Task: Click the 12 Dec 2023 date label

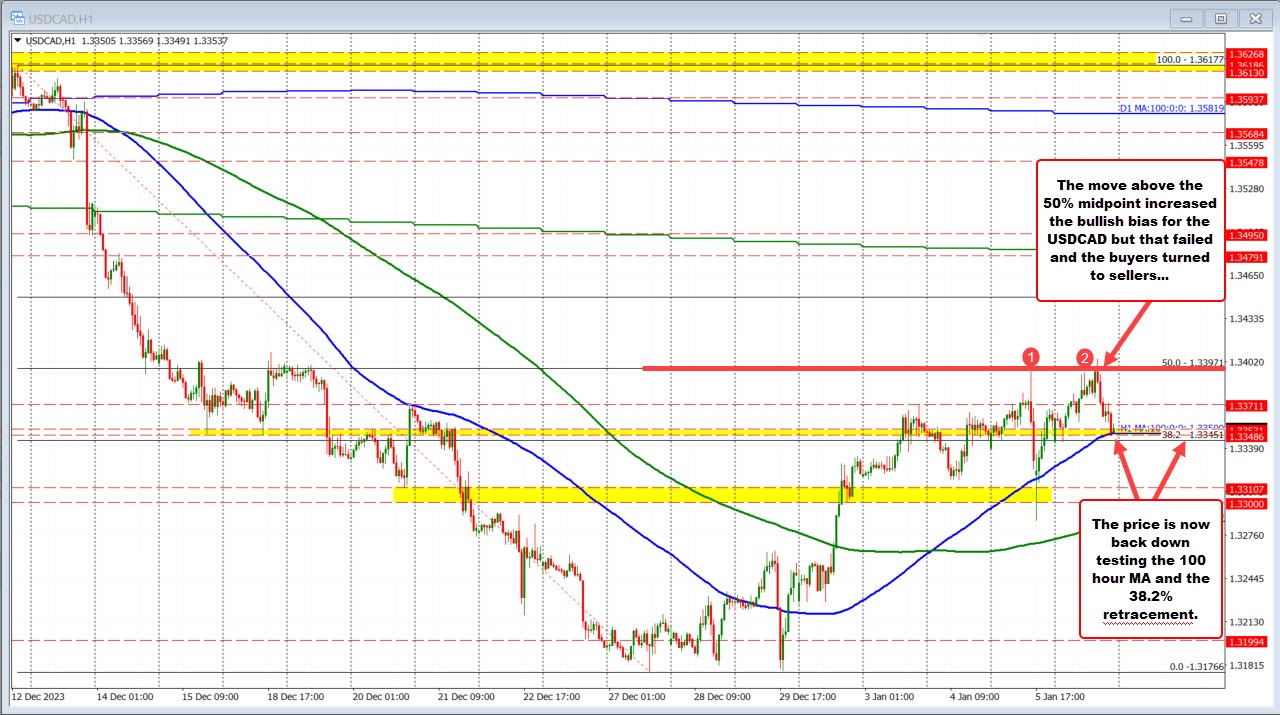Action: pyautogui.click(x=38, y=696)
